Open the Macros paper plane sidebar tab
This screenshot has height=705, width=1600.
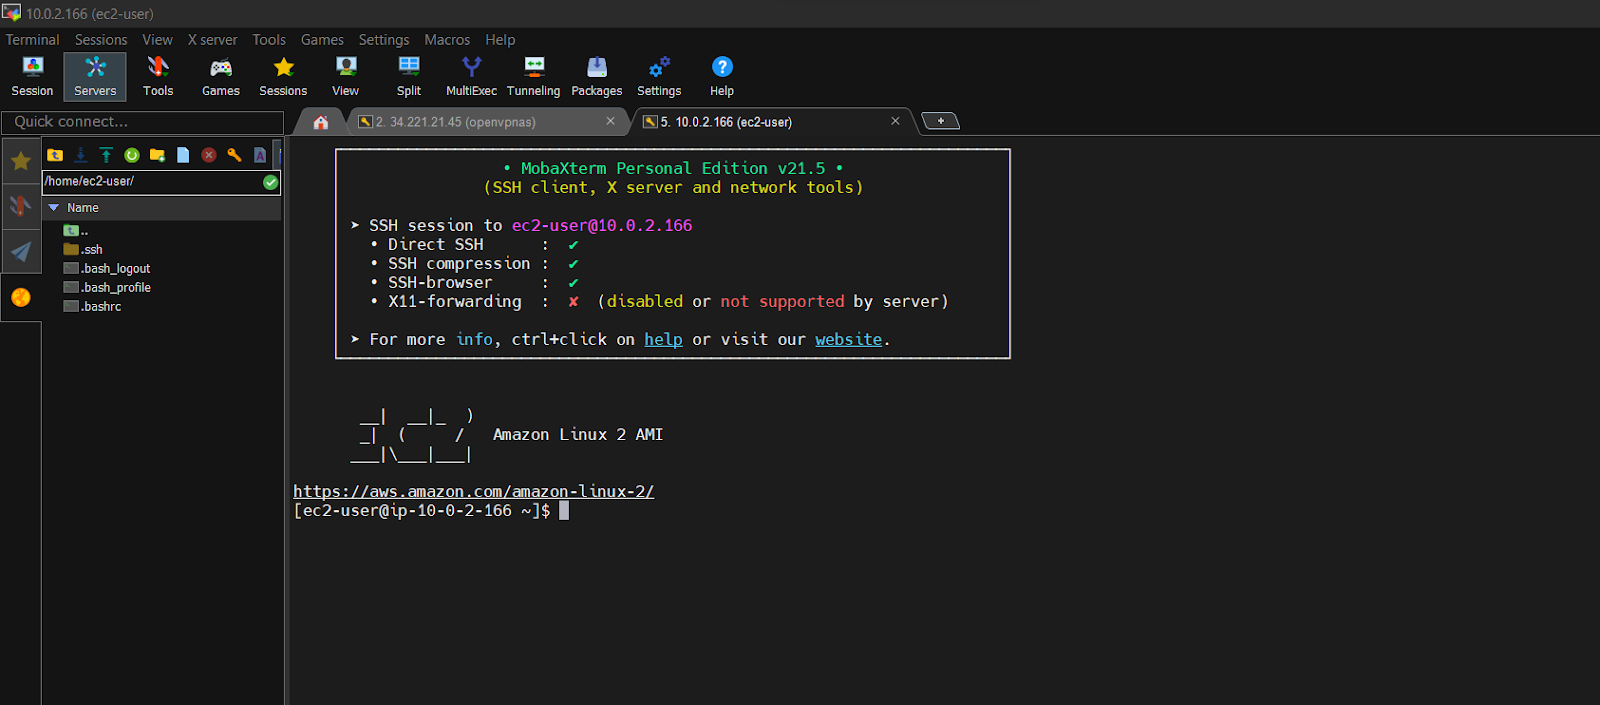pyautogui.click(x=20, y=251)
